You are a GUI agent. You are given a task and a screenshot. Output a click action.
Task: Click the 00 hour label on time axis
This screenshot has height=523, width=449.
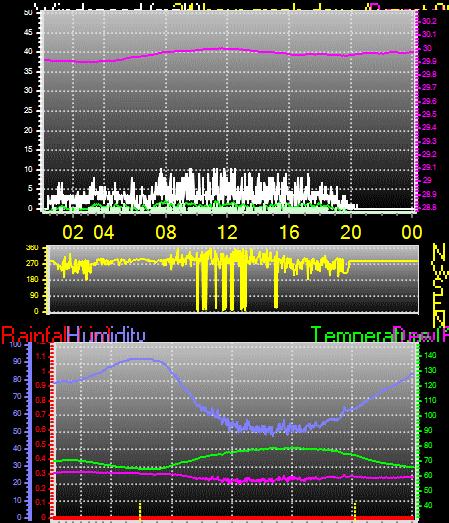coord(412,232)
